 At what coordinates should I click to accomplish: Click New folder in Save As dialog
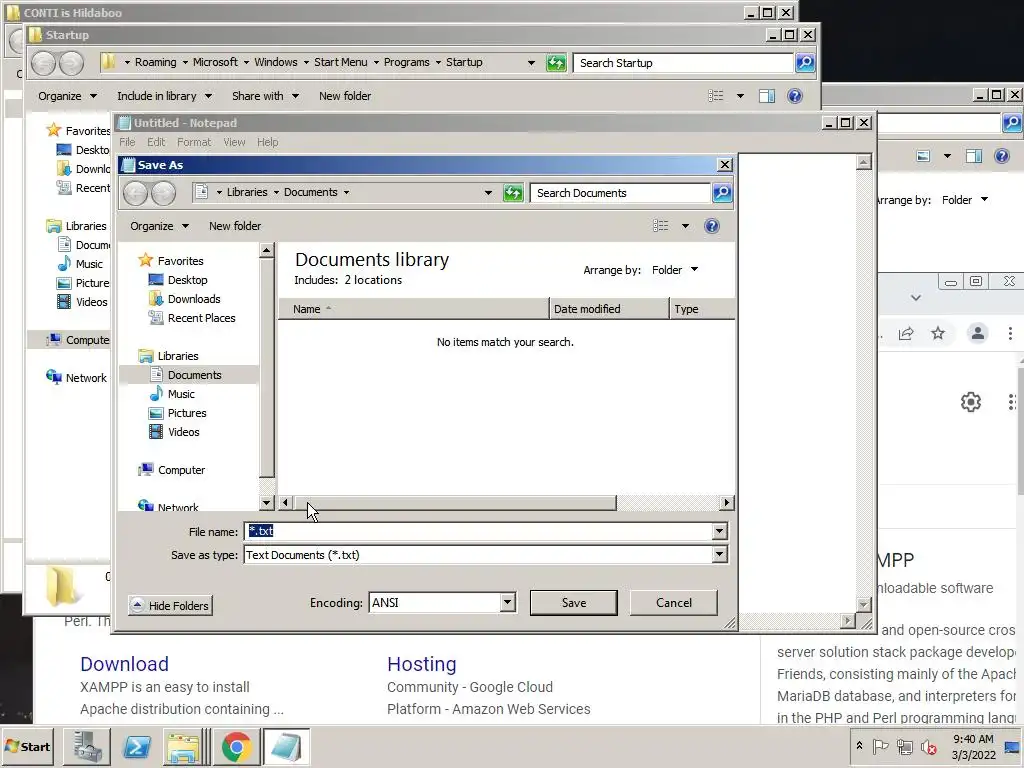[x=234, y=226]
